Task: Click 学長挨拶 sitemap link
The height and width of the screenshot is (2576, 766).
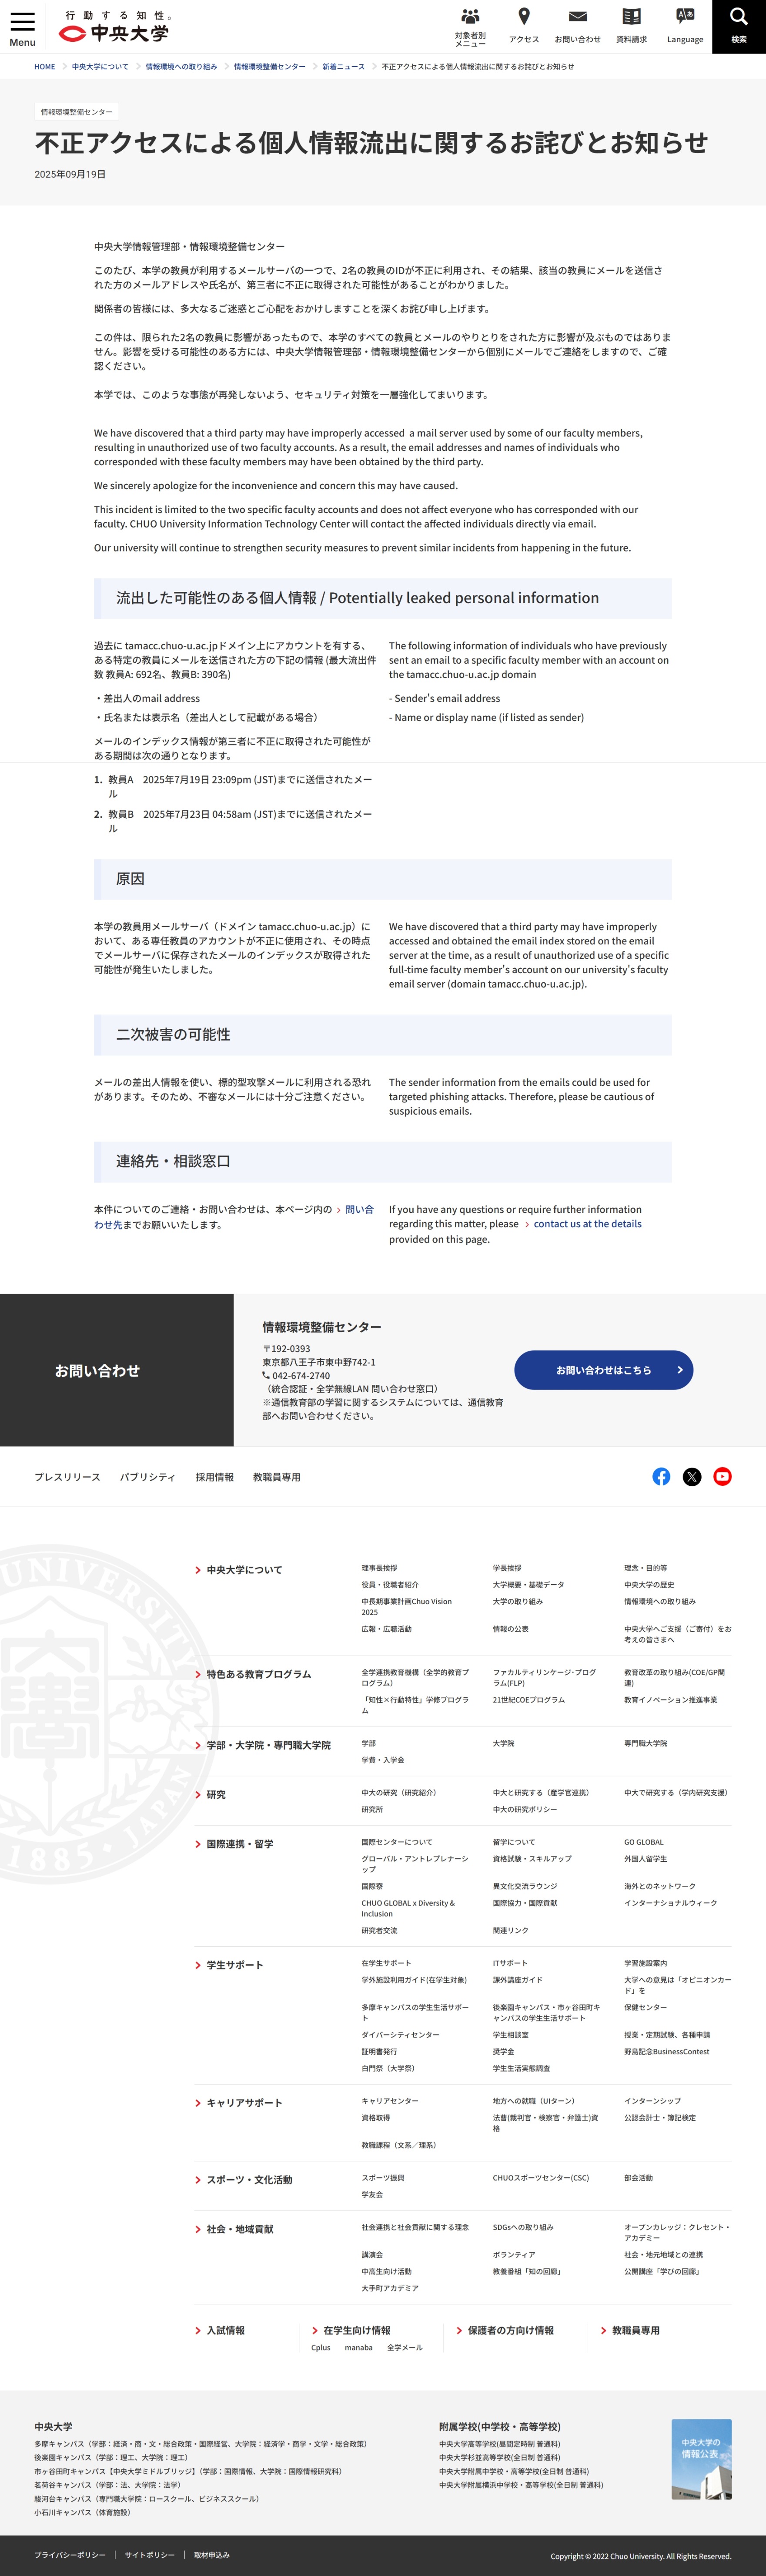Action: pyautogui.click(x=507, y=1568)
